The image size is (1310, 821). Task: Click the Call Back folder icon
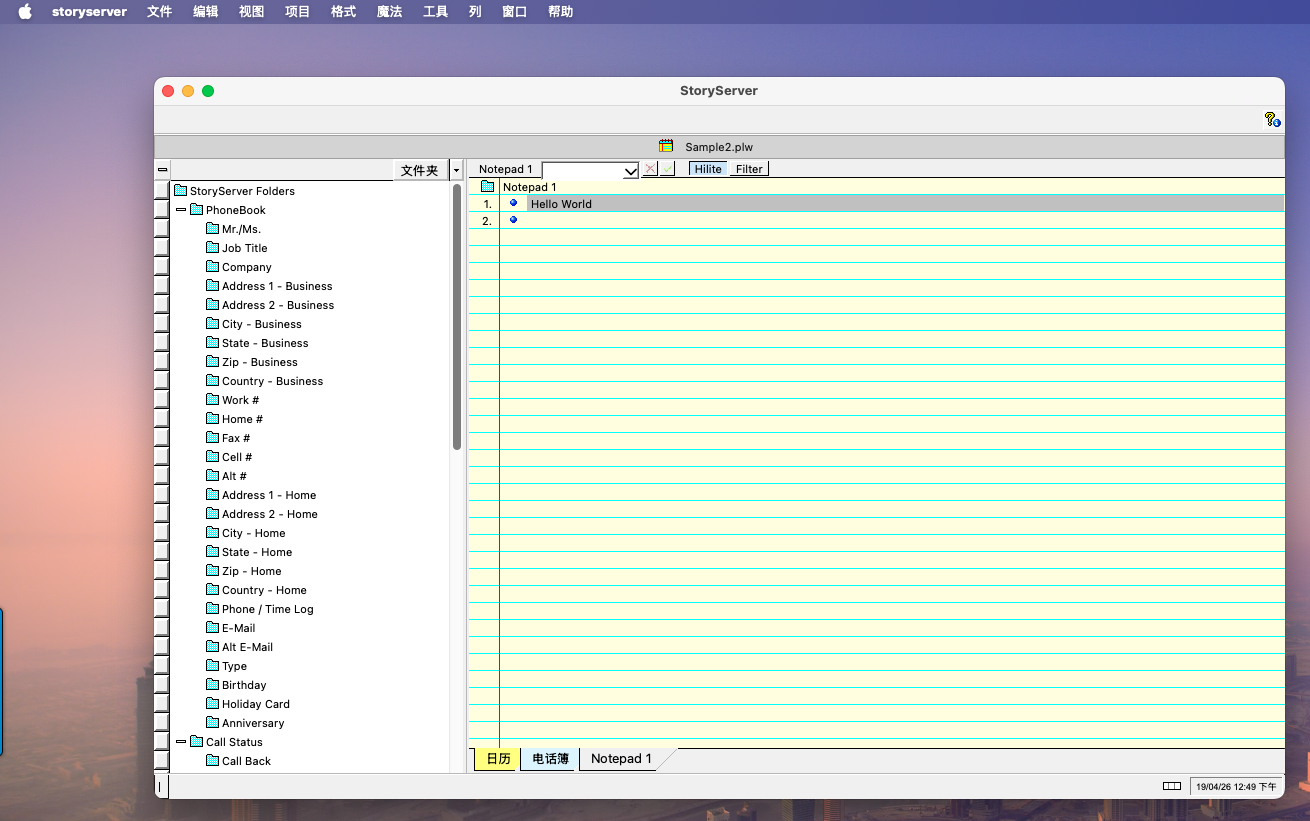(212, 761)
